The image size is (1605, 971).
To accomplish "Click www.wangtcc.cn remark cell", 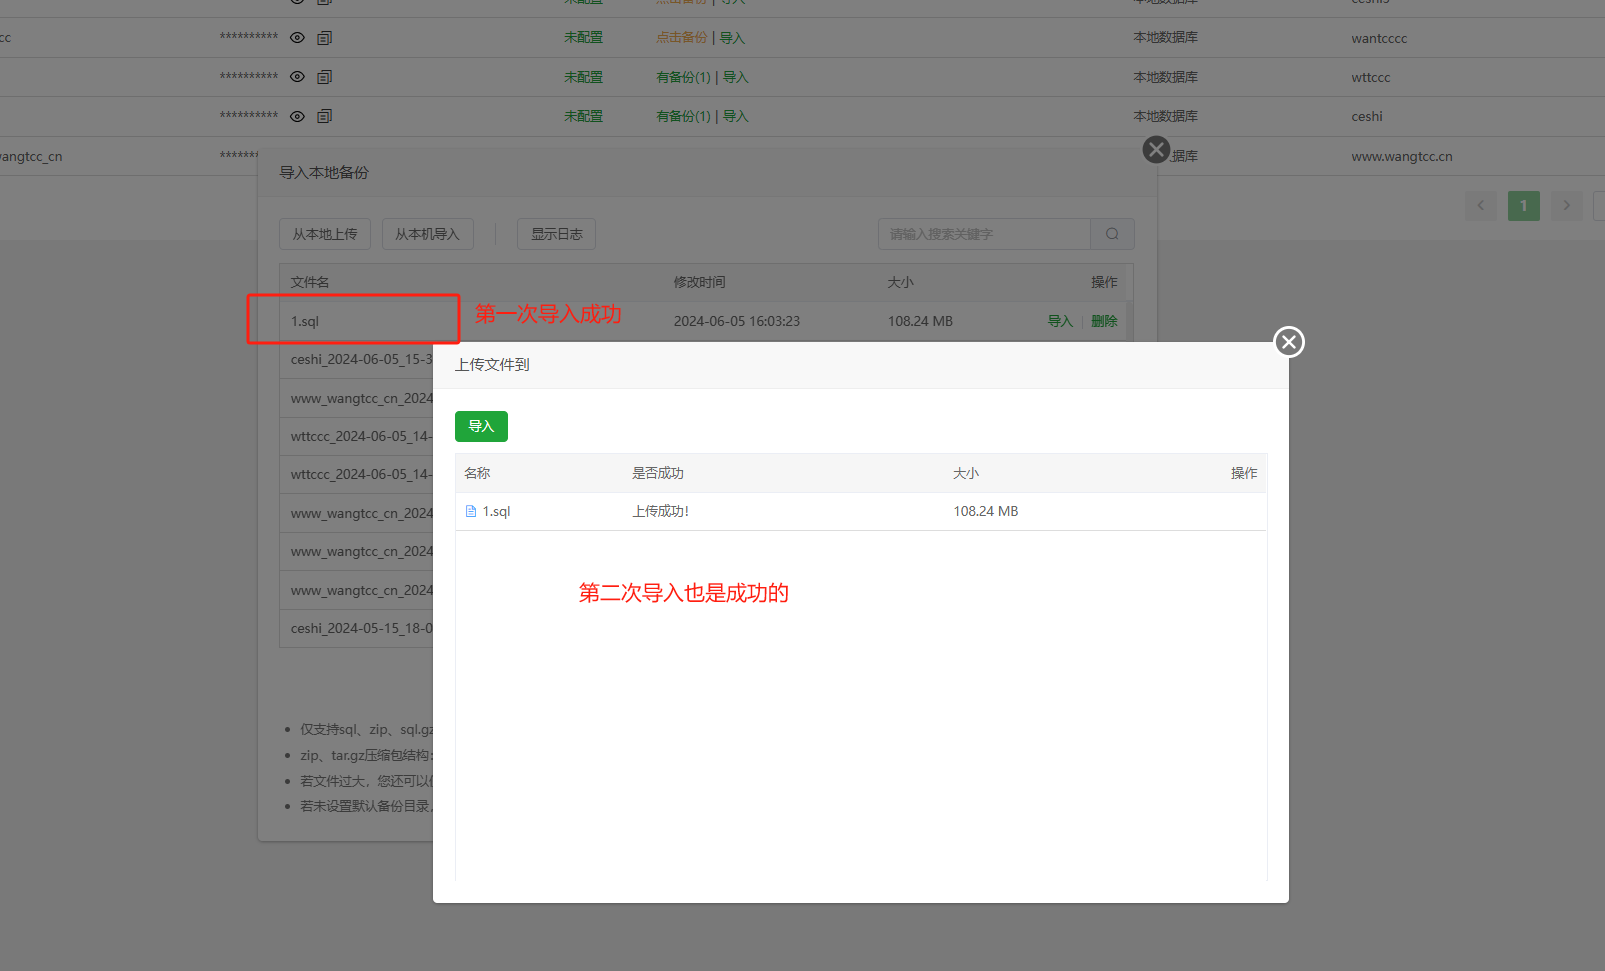I will [x=1402, y=156].
